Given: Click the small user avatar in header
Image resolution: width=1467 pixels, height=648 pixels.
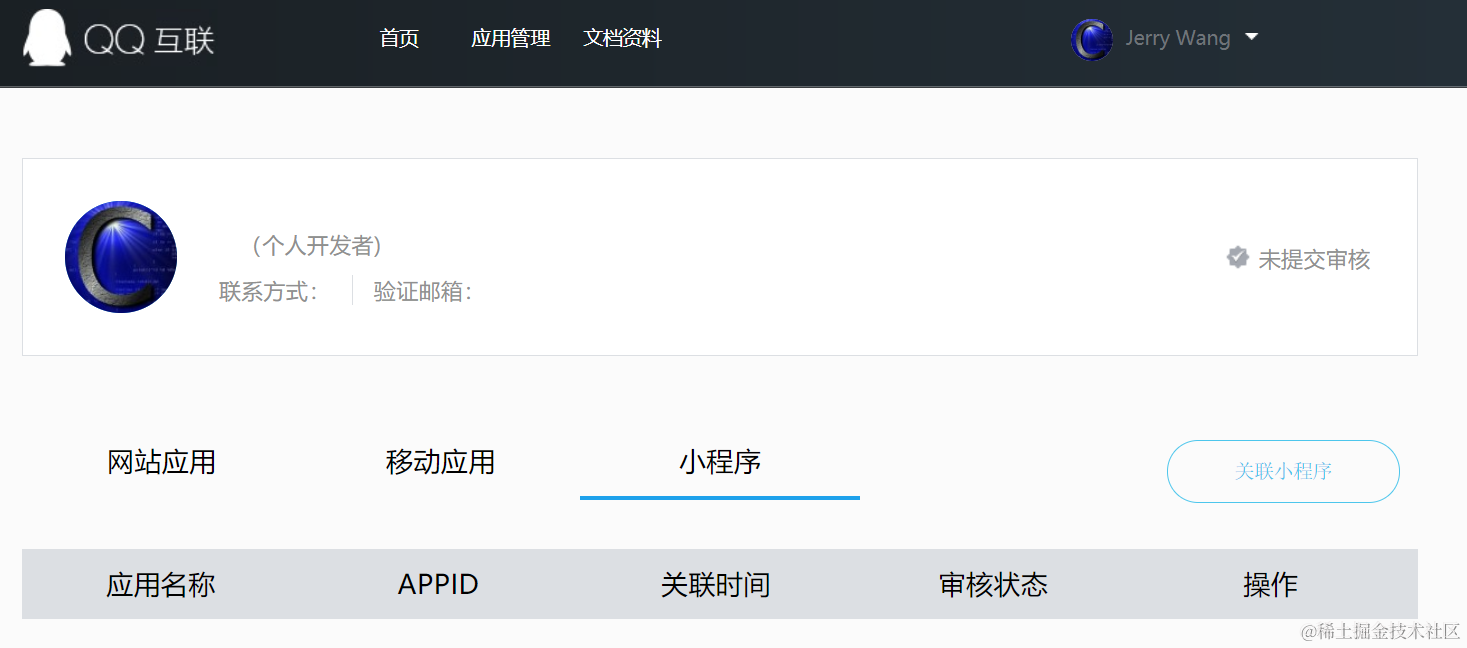Looking at the screenshot, I should 1091,39.
